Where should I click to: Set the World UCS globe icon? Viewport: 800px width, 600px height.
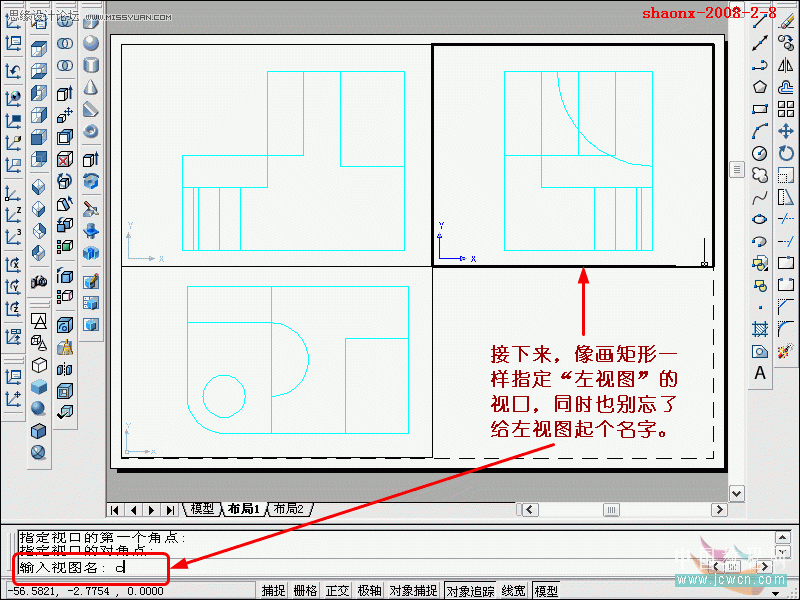pos(13,97)
